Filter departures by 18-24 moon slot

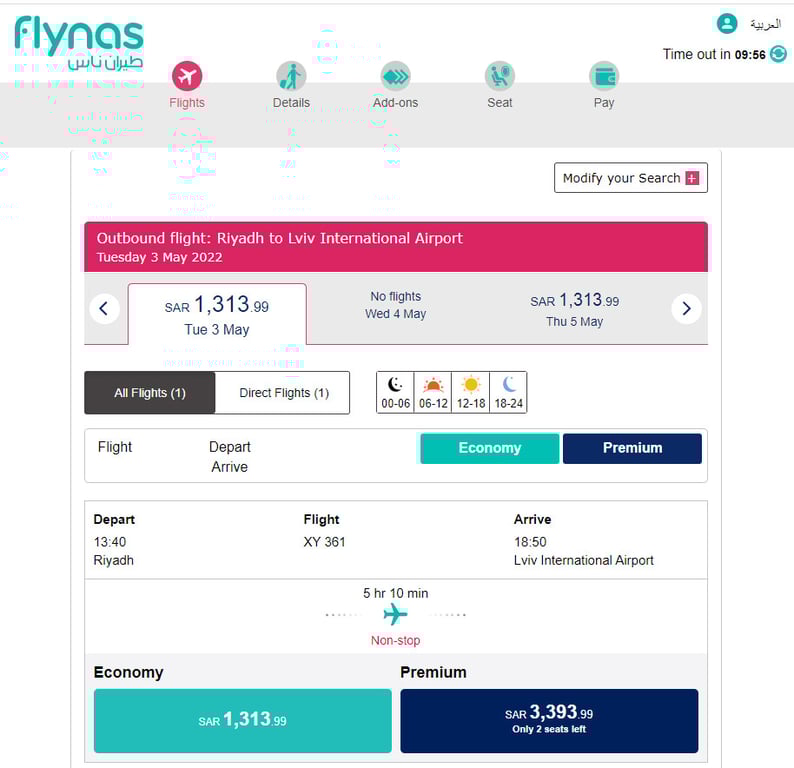coord(508,393)
